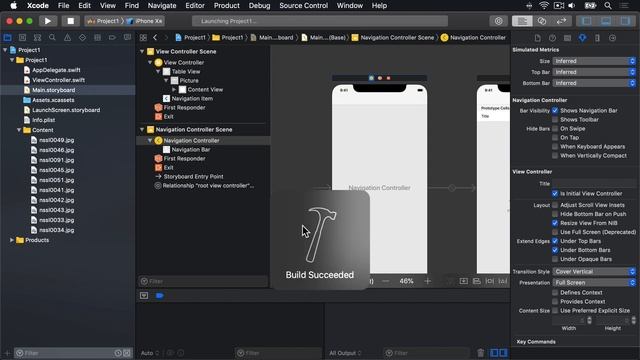The width and height of the screenshot is (640, 360).
Task: Toggle Shows Navigation Bar checkbox
Action: (x=555, y=110)
